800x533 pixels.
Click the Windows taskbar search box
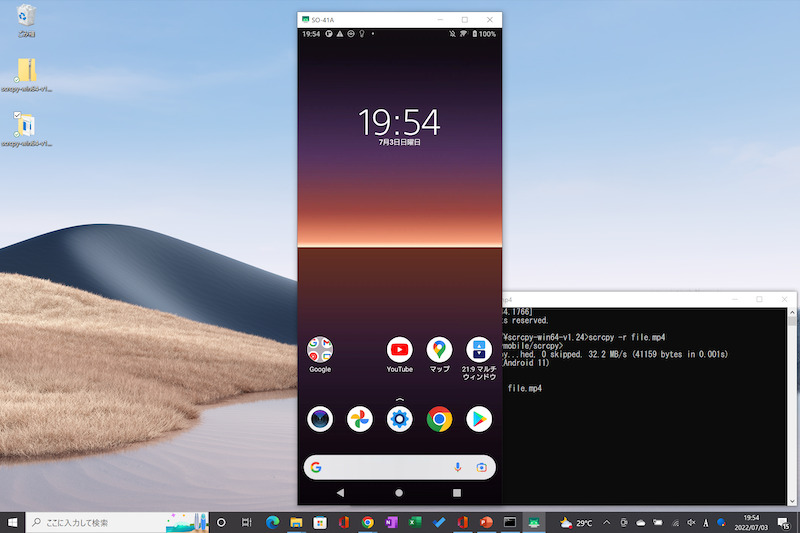pos(110,522)
